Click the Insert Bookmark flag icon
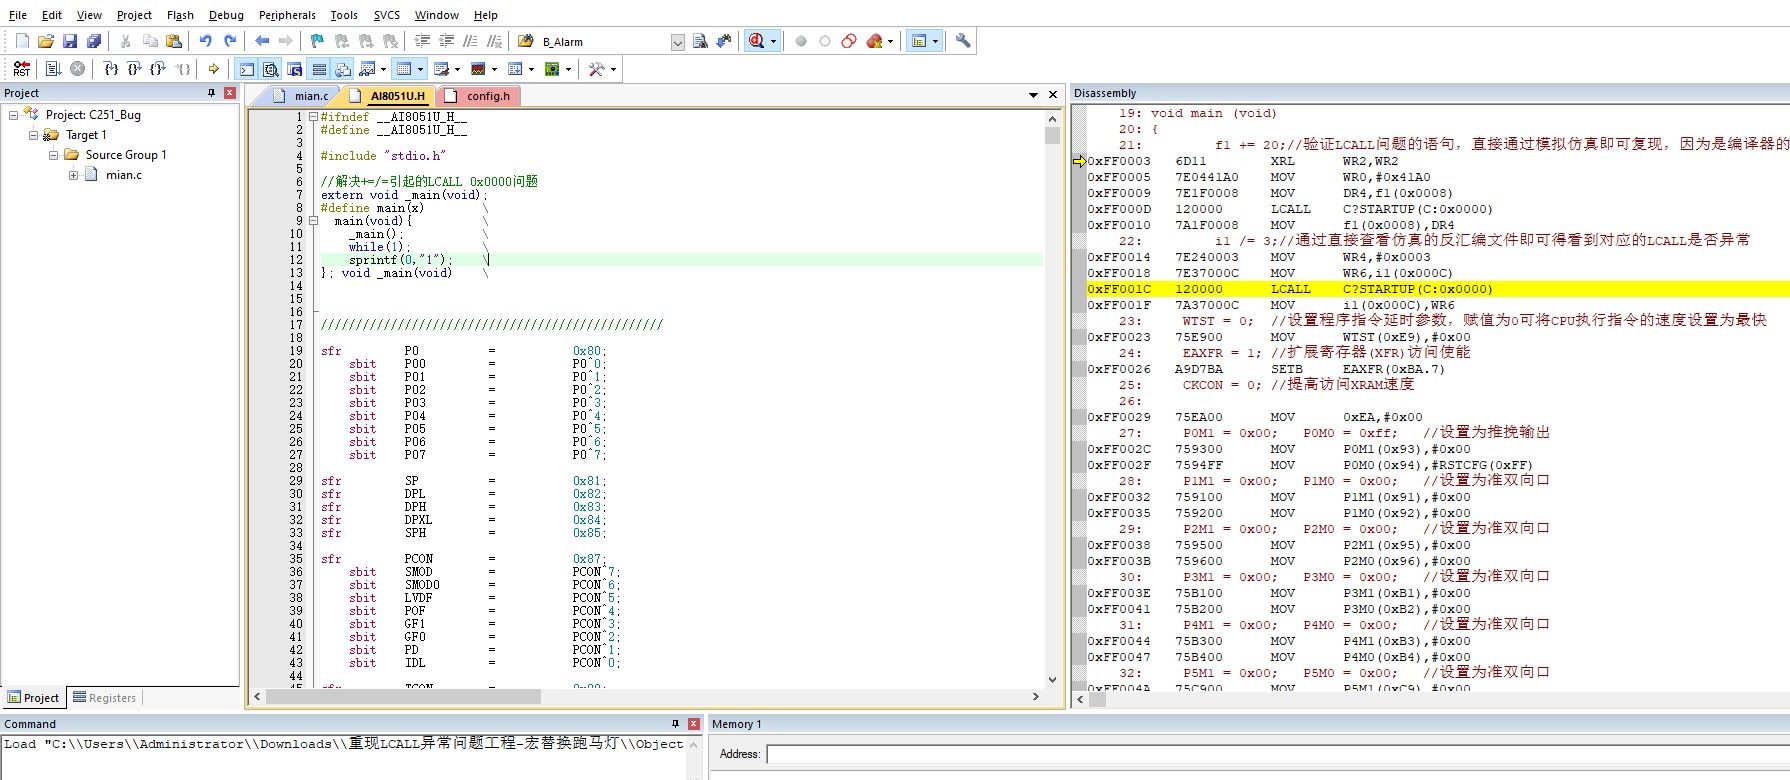The width and height of the screenshot is (1790, 780). [317, 41]
